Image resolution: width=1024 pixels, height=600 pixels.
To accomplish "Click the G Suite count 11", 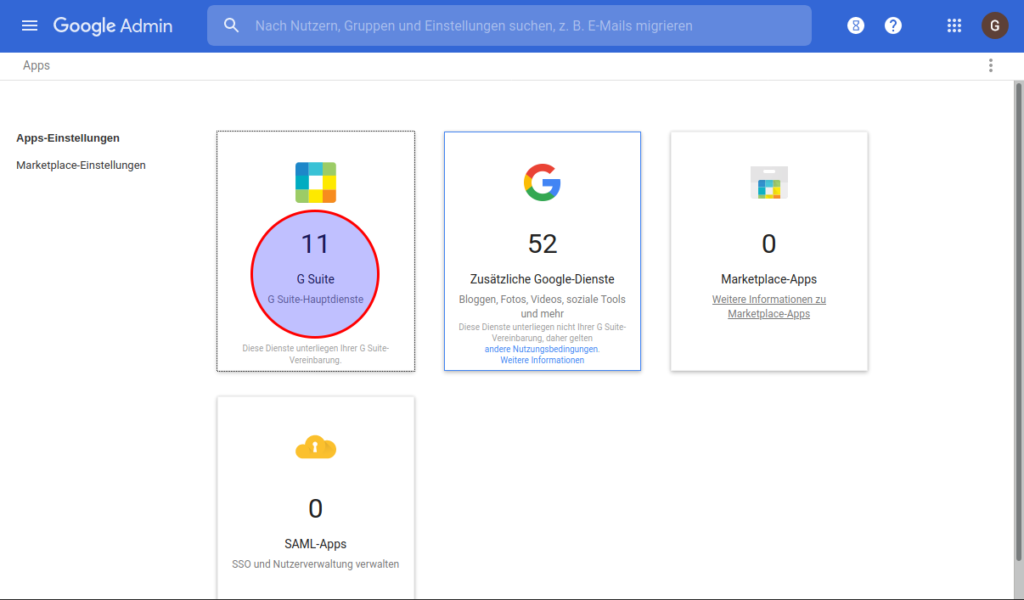I will [315, 244].
